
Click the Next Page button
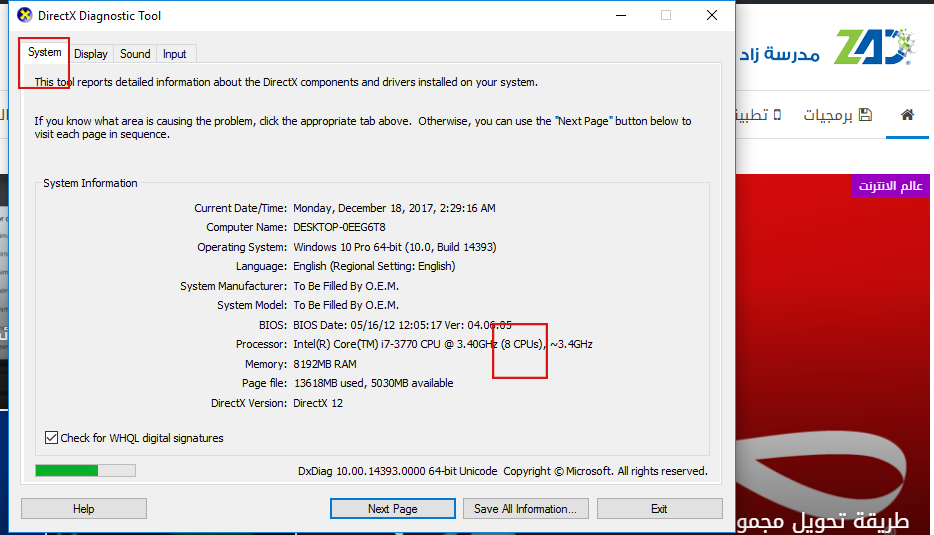coord(393,509)
